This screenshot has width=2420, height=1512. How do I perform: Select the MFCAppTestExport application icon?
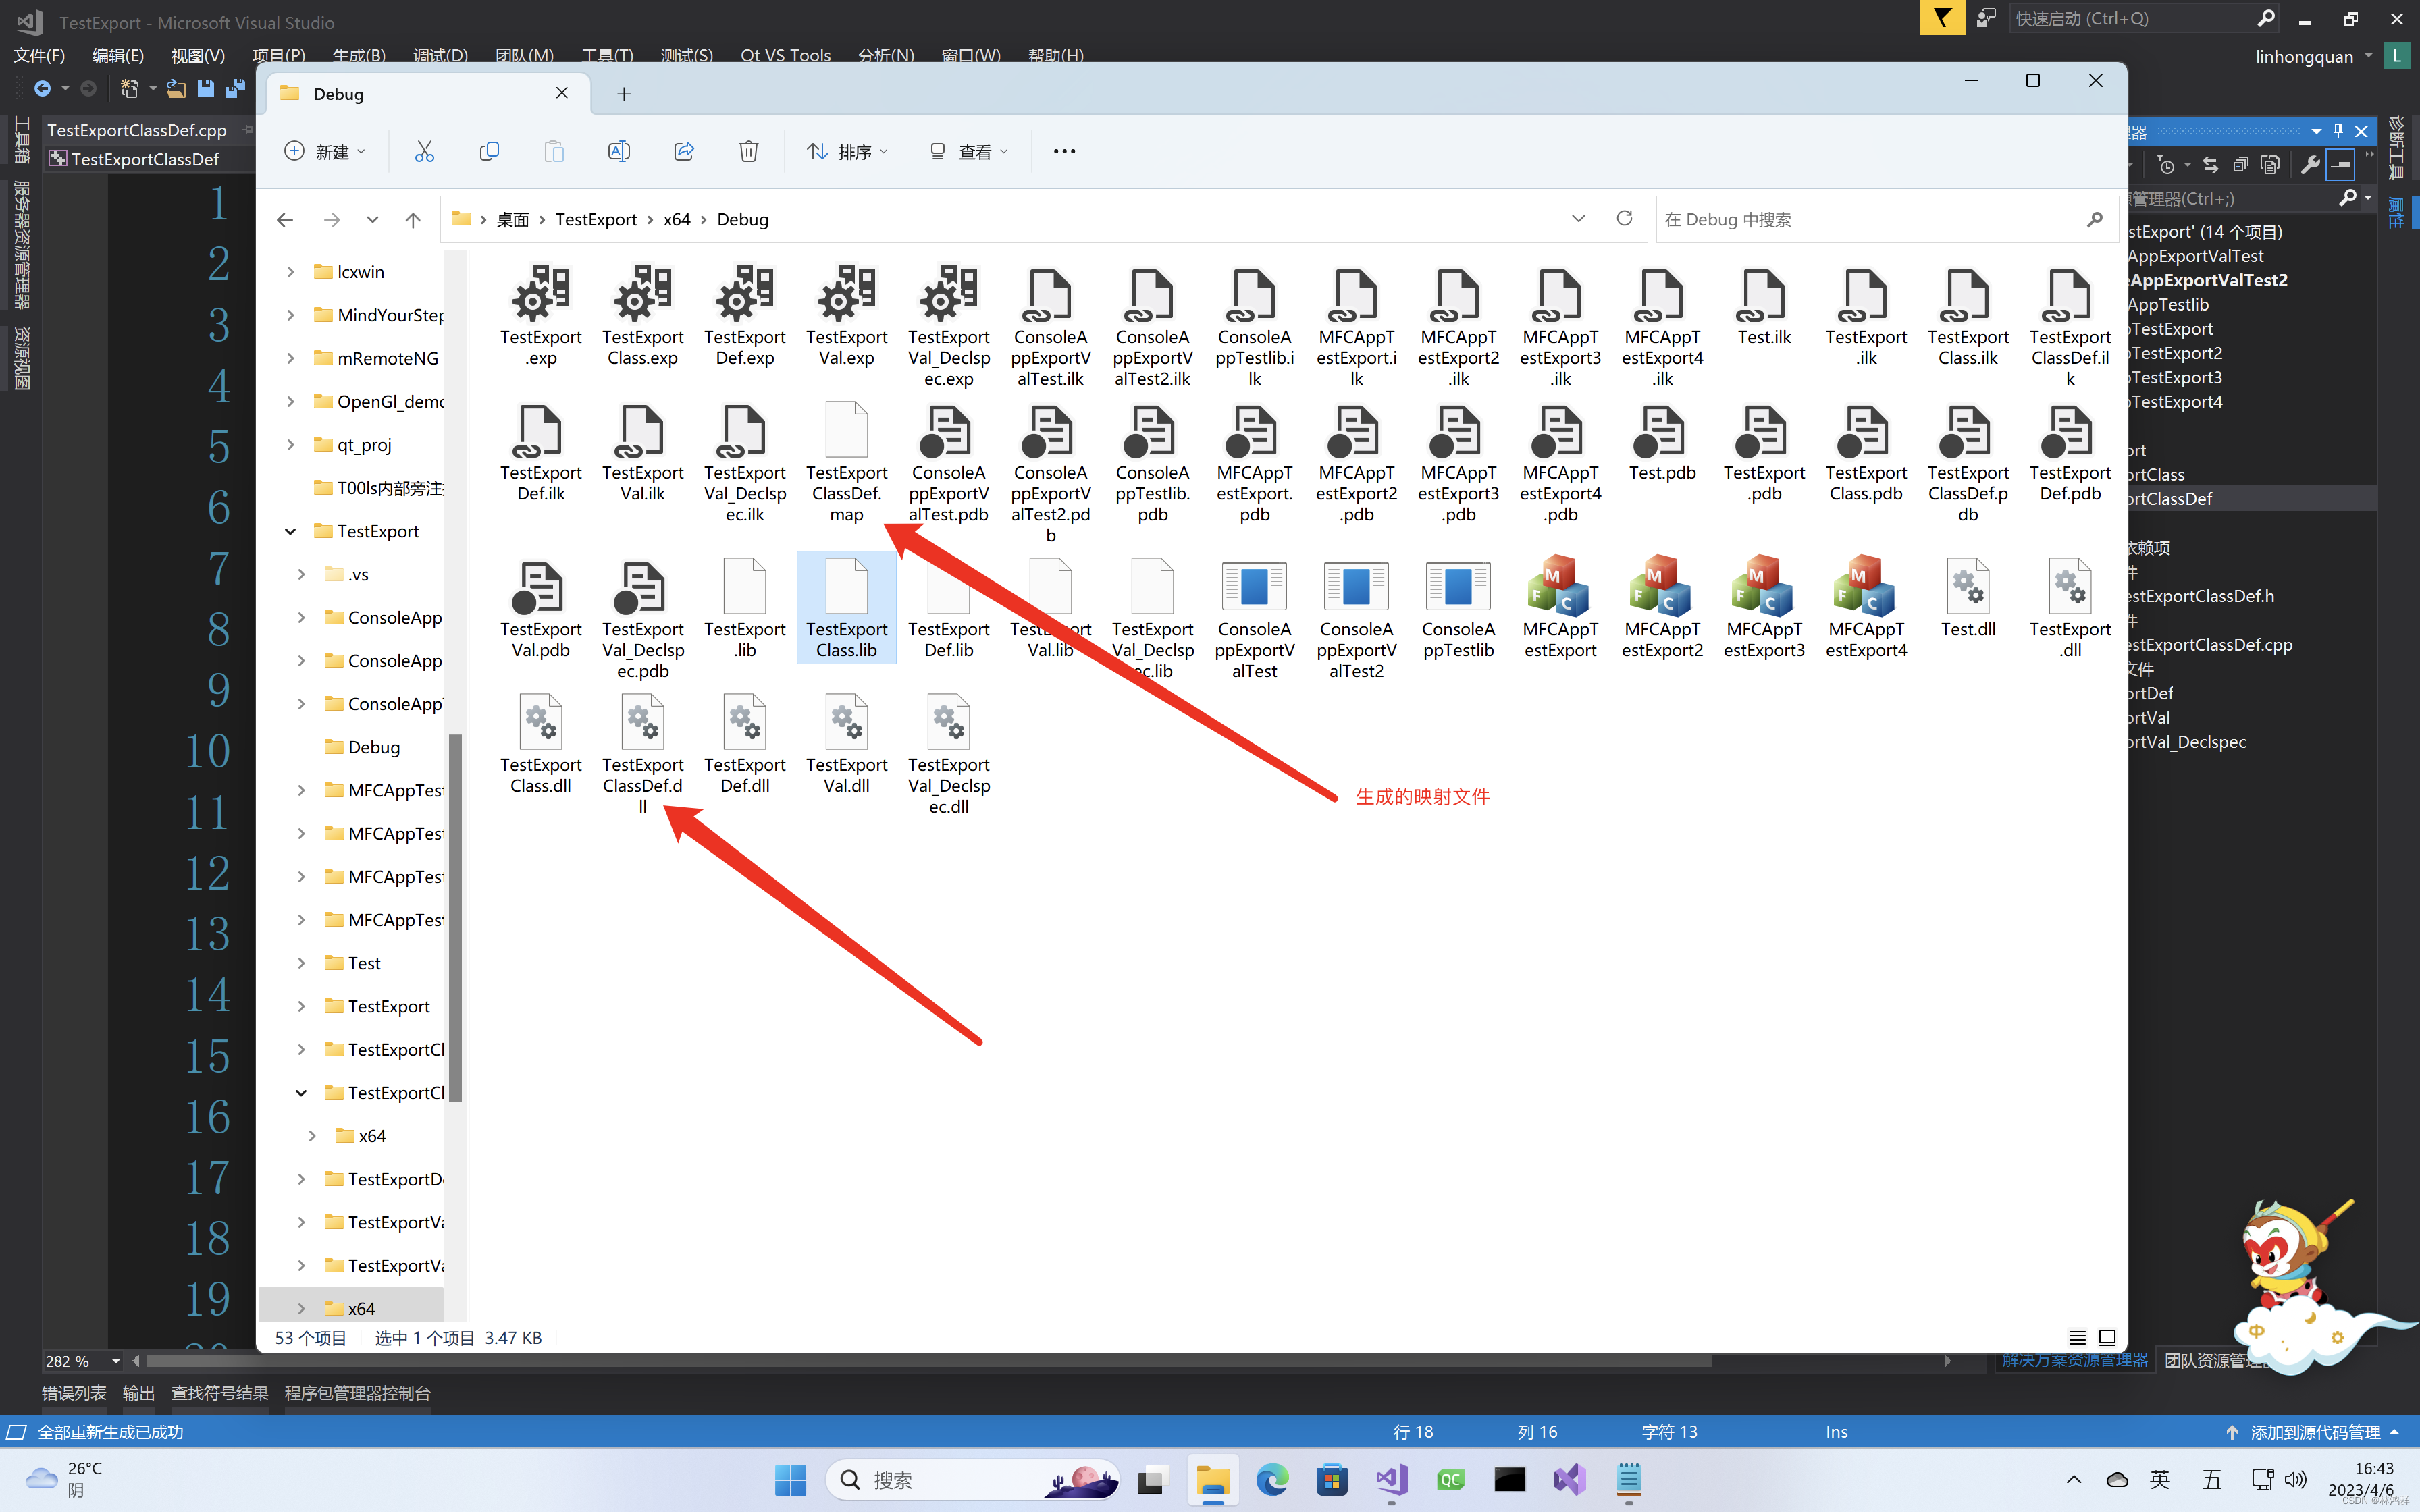(x=1560, y=608)
